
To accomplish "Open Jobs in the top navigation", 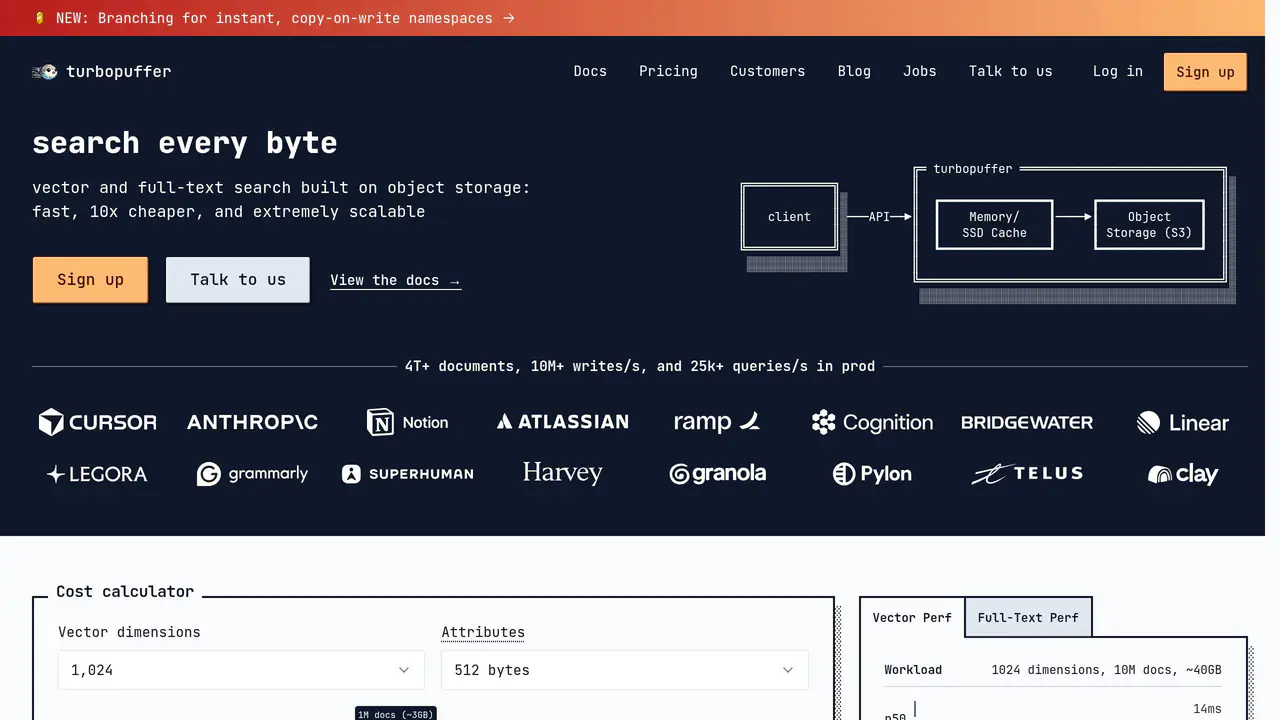I will [919, 71].
